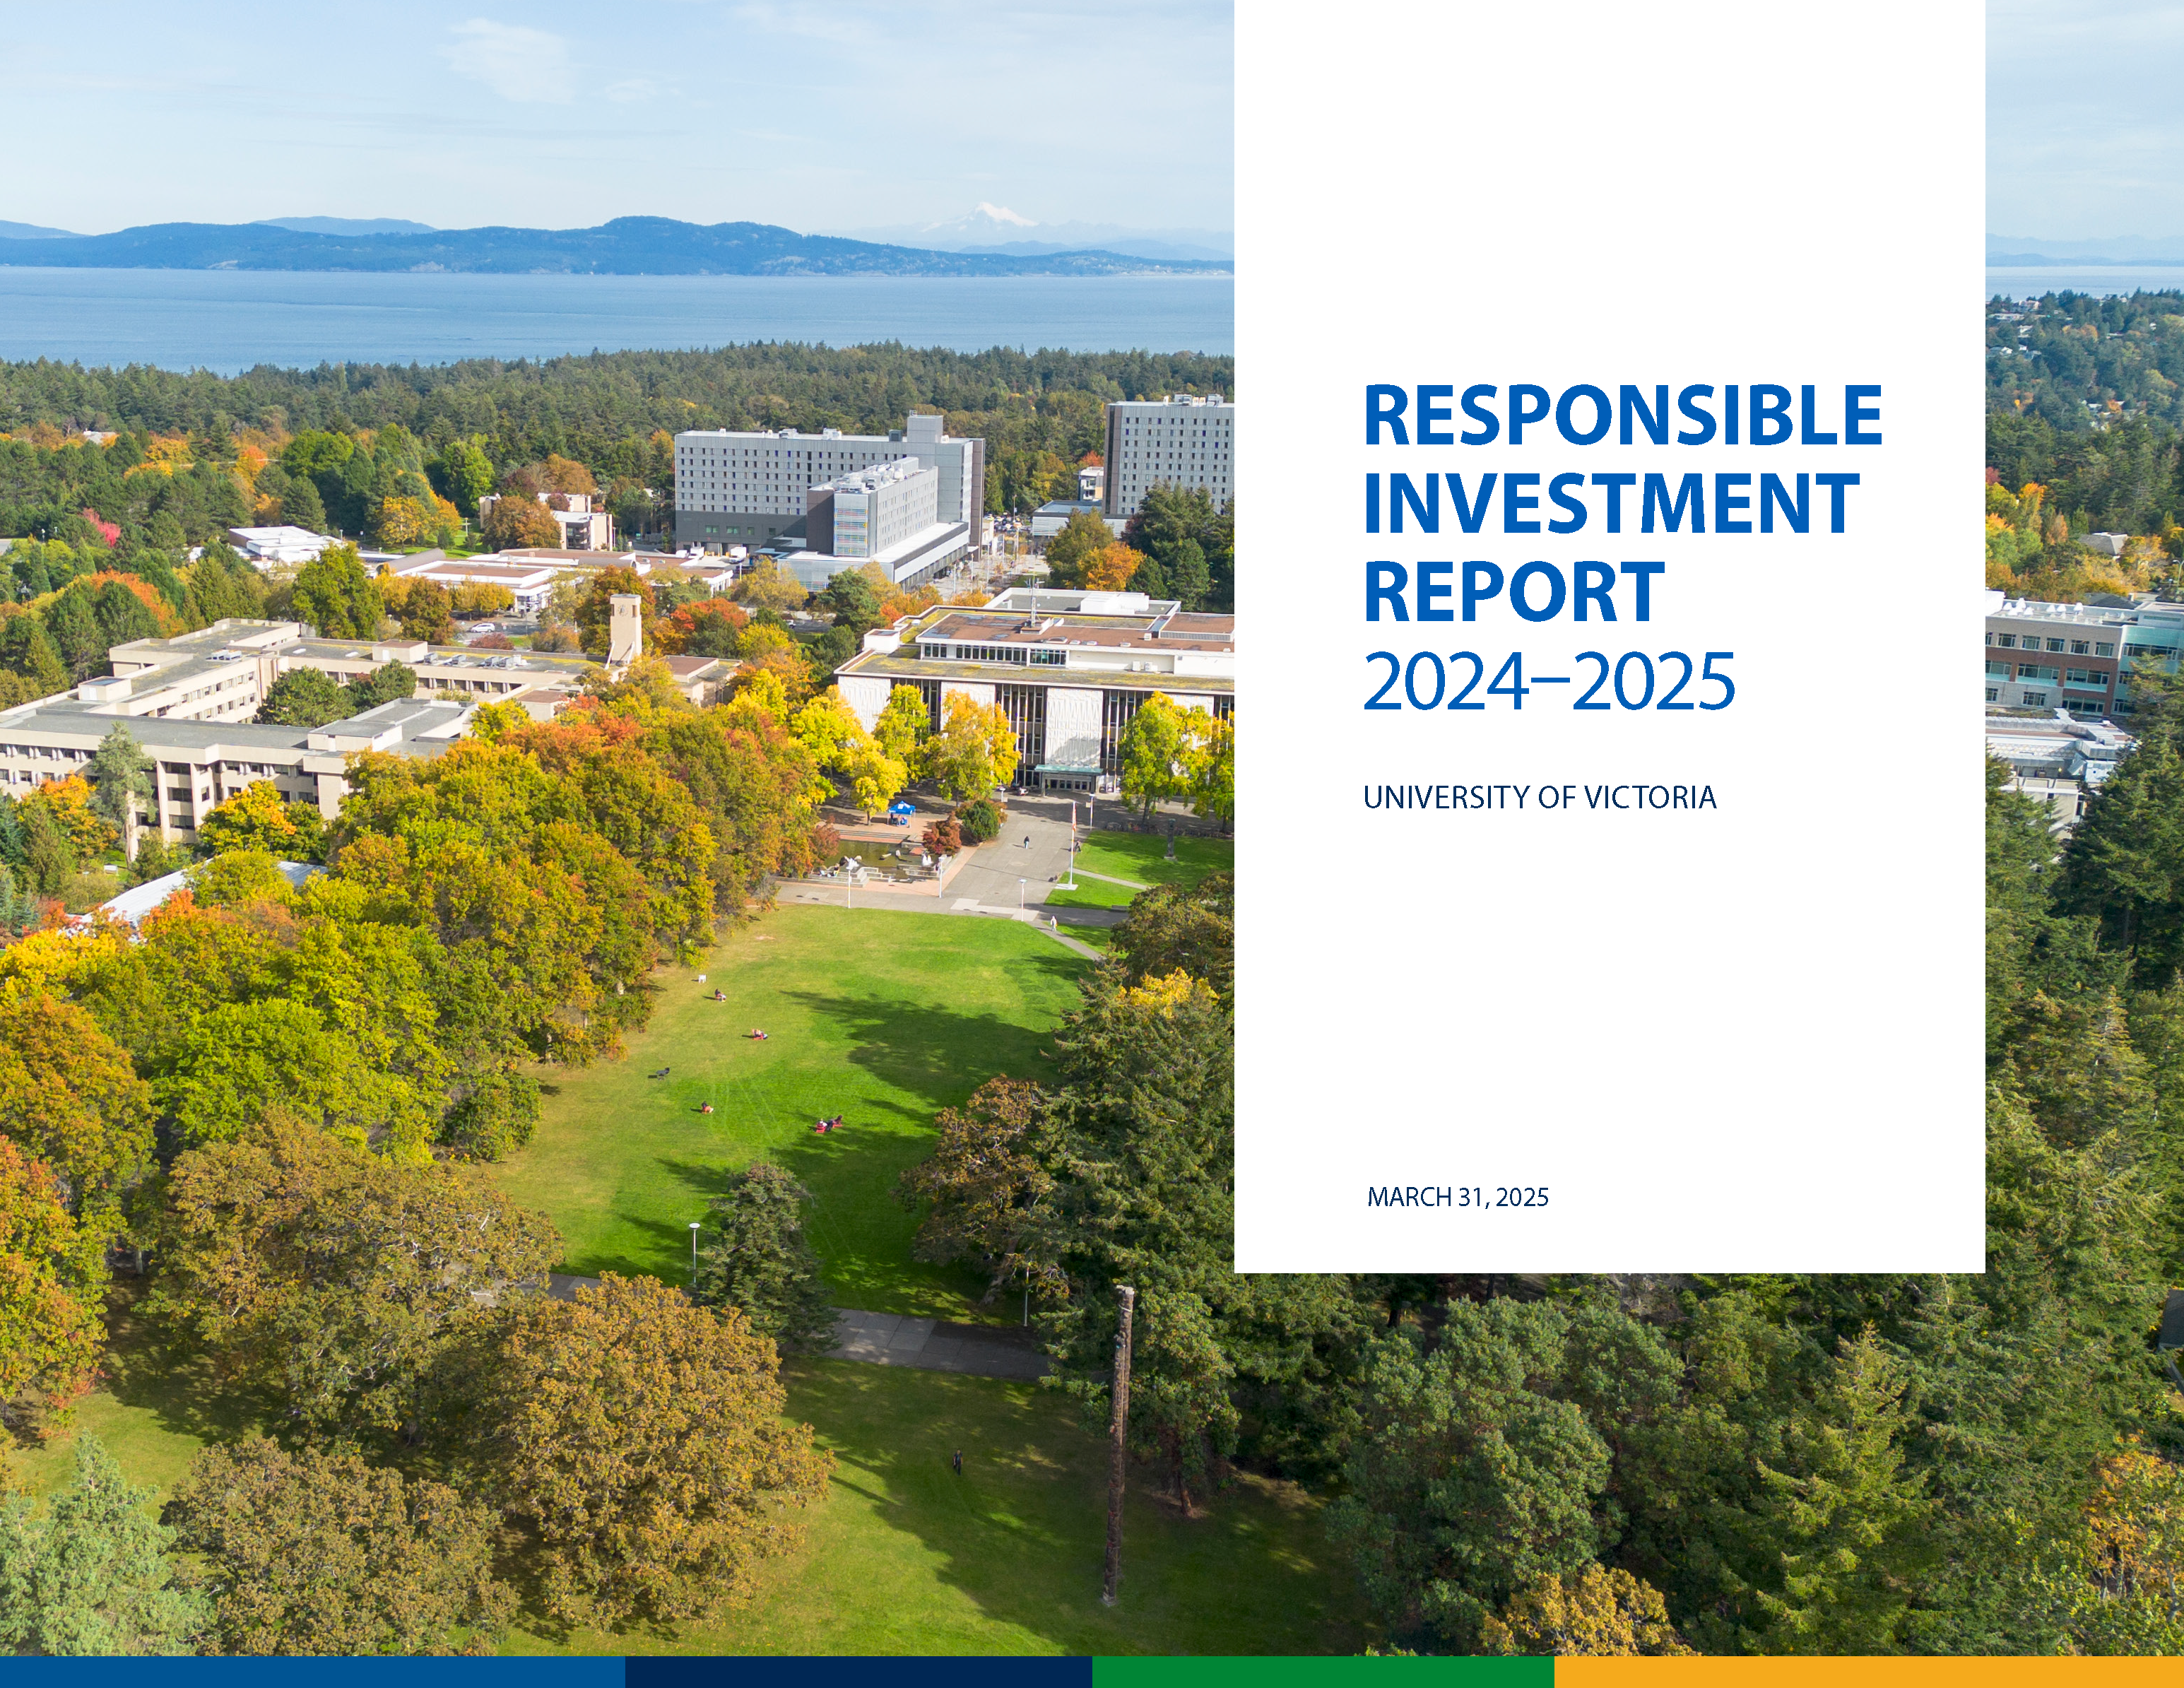
Task: Click the dark navy footer color bar
Action: tap(858, 1672)
